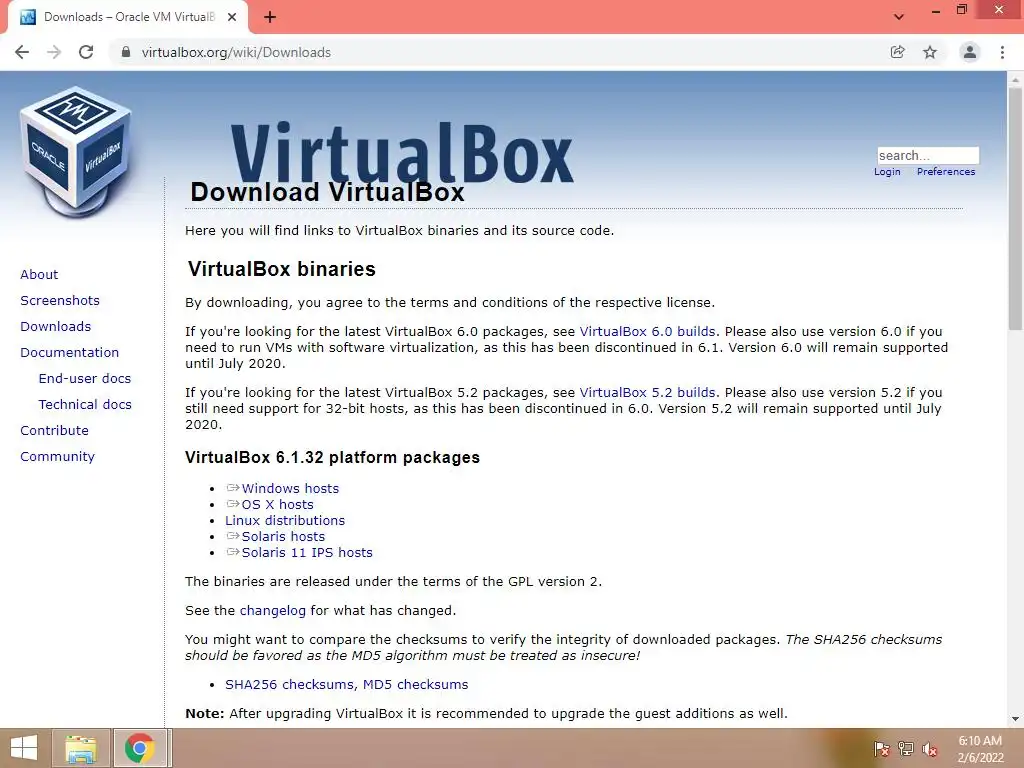Close the Downloads – Oracle VM tab
The height and width of the screenshot is (768, 1024).
tap(232, 17)
